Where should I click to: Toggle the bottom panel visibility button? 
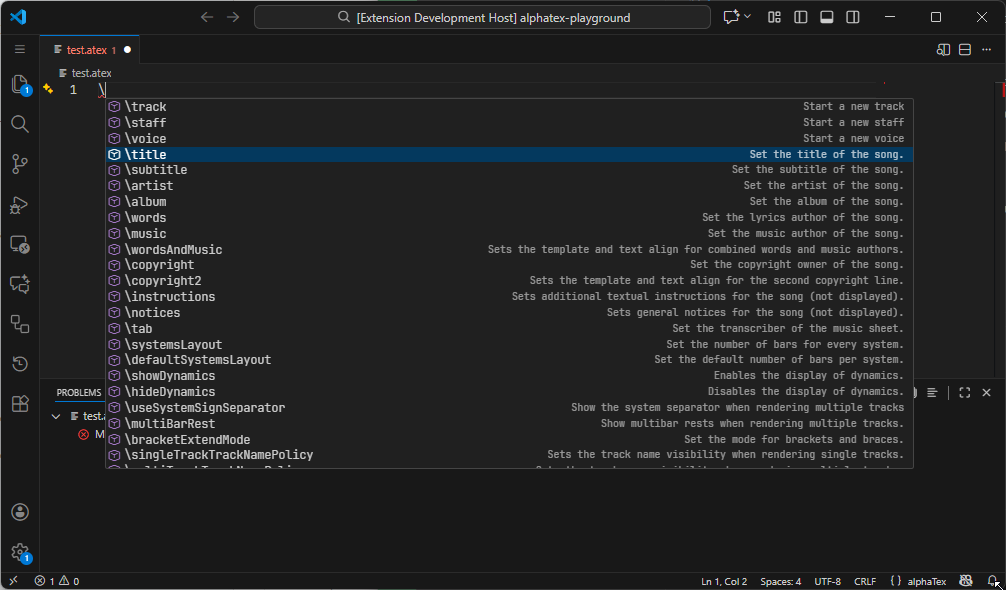tap(827, 17)
